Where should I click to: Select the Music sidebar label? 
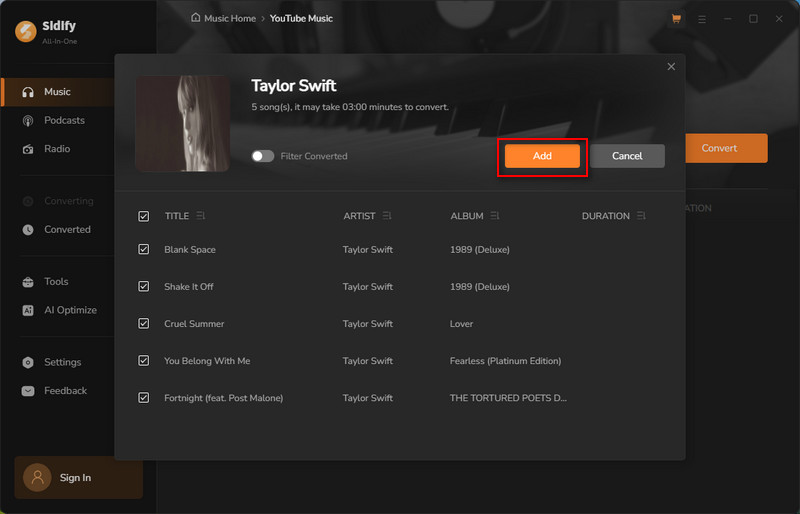coord(57,92)
